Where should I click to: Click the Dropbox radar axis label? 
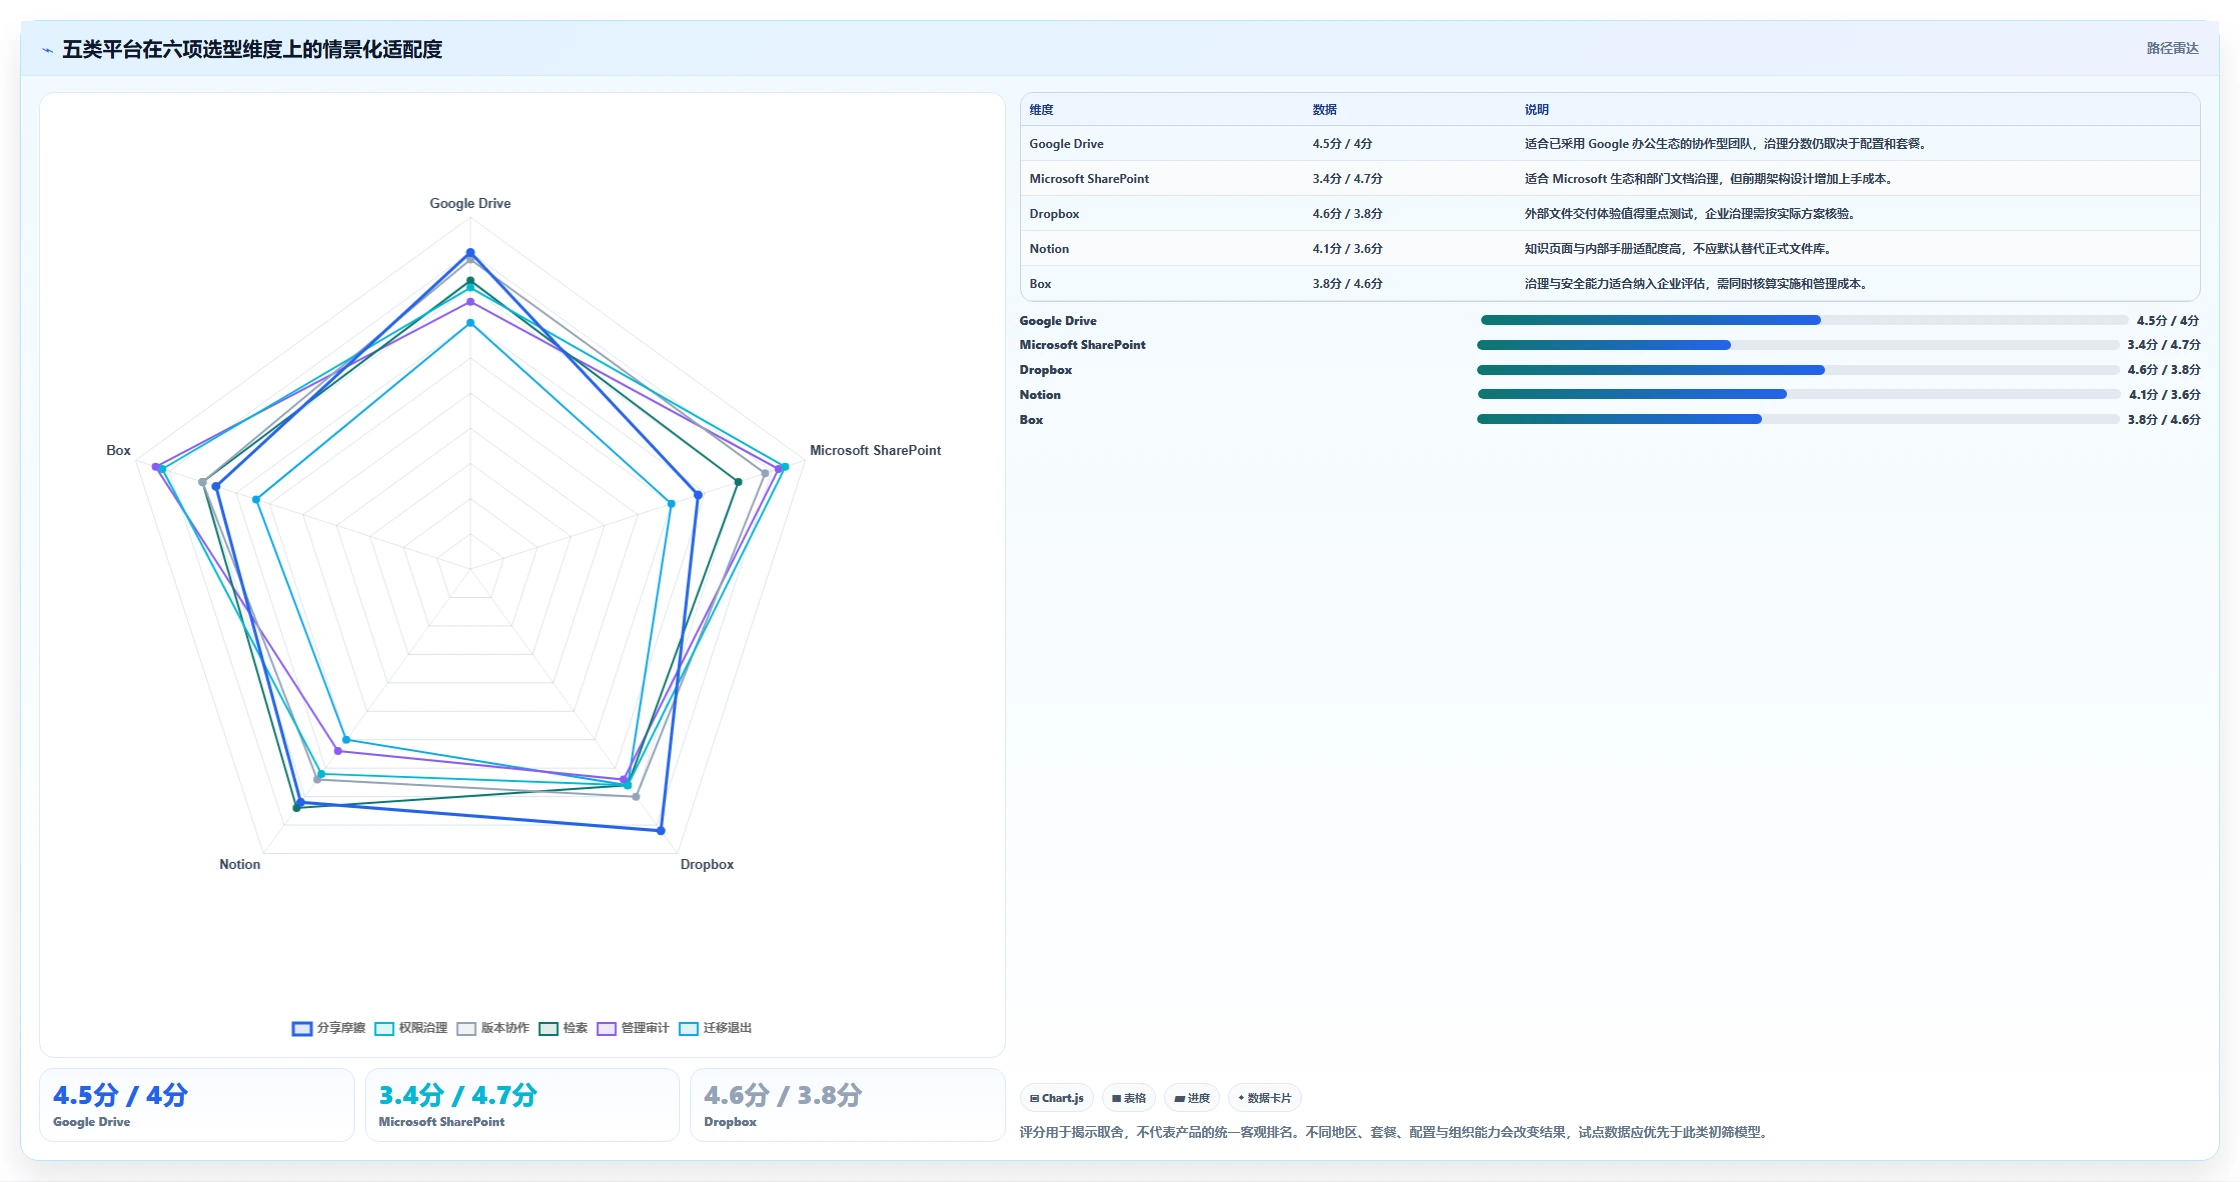[x=707, y=864]
